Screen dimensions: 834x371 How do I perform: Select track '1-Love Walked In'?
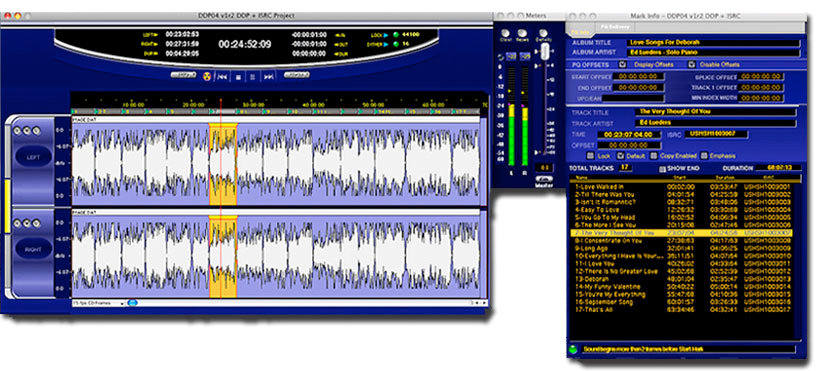pos(681,187)
